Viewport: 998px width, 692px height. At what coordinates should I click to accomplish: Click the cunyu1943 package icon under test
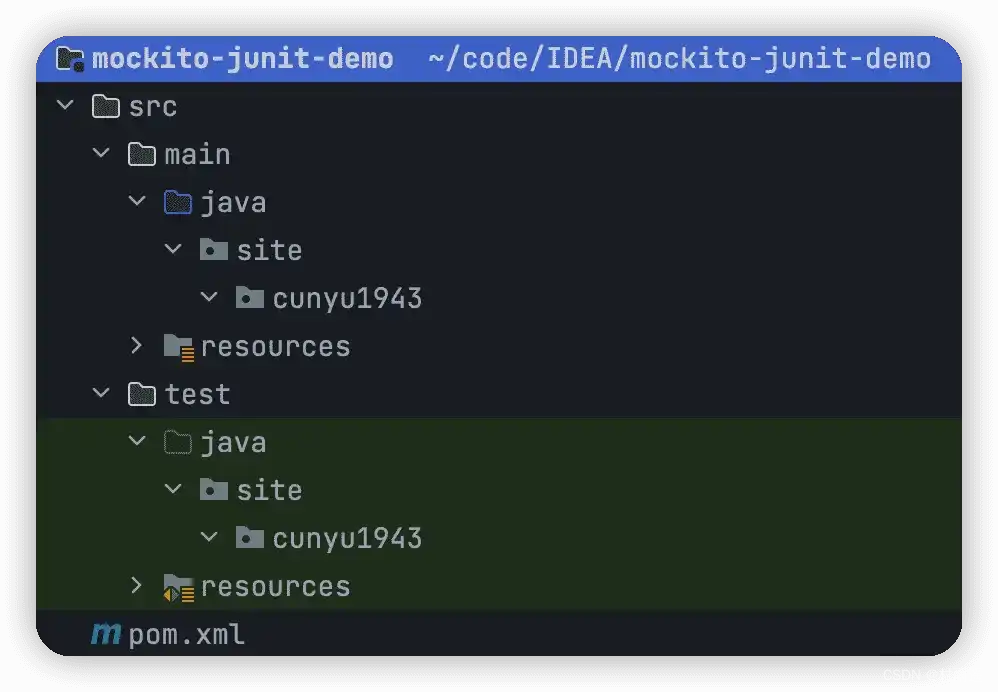pyautogui.click(x=249, y=538)
